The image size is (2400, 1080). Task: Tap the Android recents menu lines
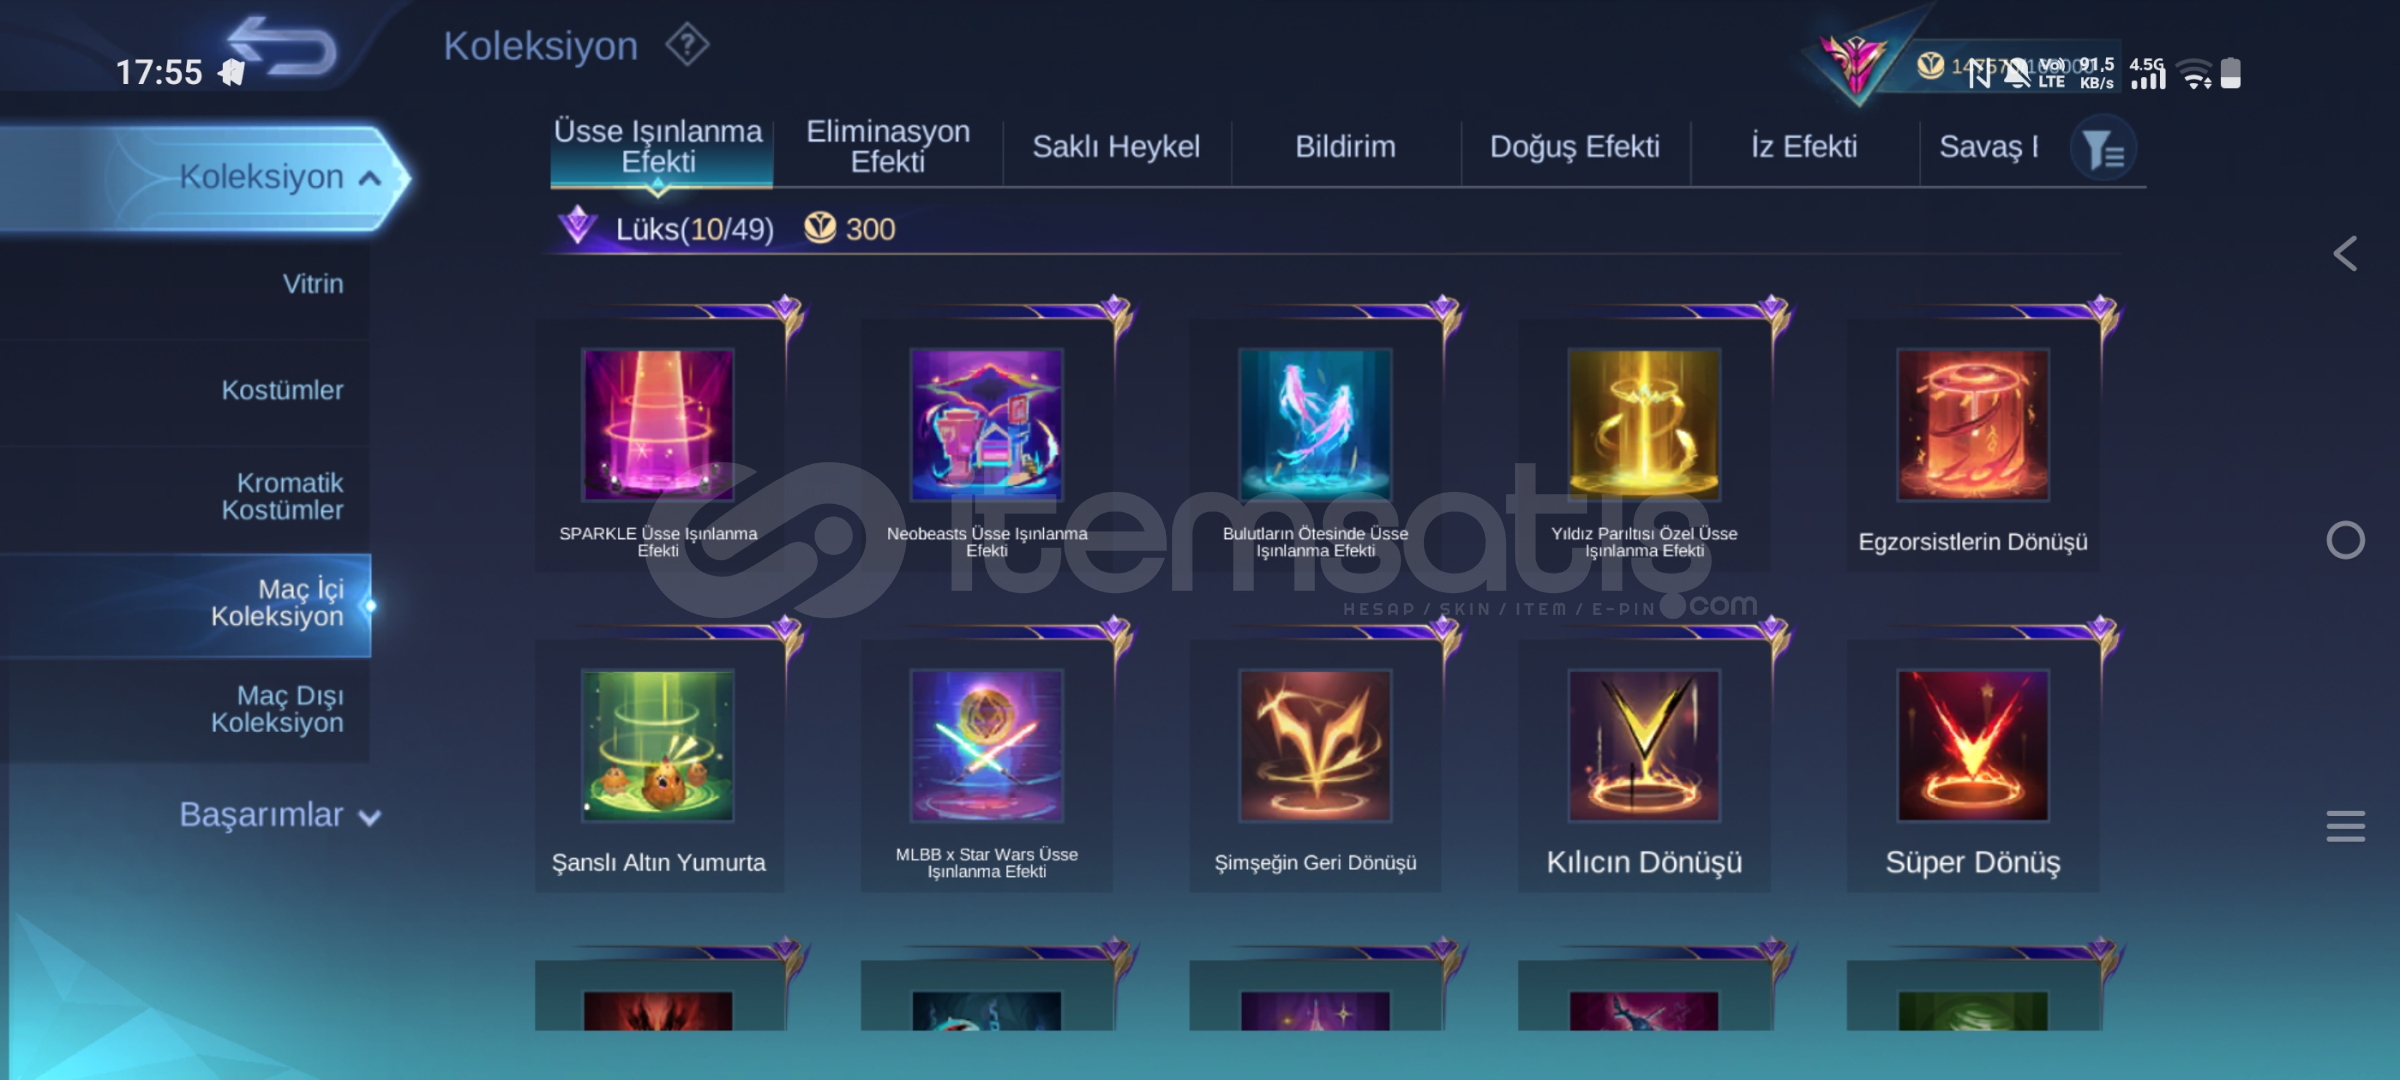[2345, 826]
